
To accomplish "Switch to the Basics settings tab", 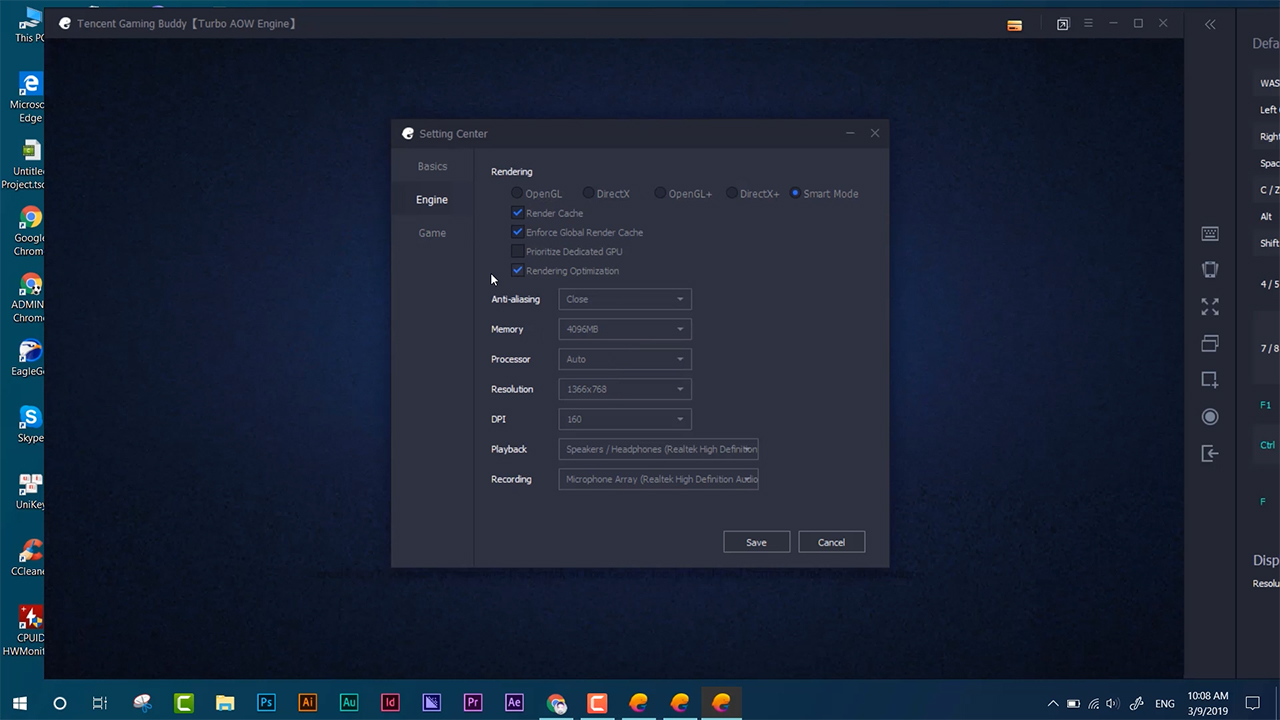I will tap(432, 167).
